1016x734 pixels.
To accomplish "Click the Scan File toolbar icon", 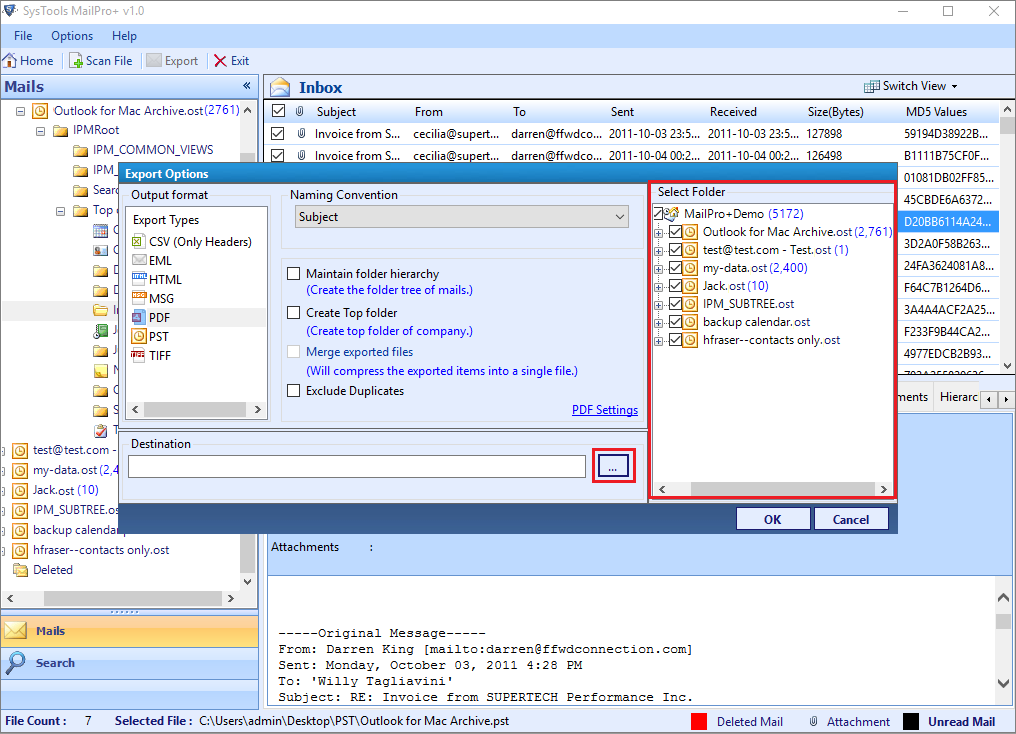I will click(76, 61).
